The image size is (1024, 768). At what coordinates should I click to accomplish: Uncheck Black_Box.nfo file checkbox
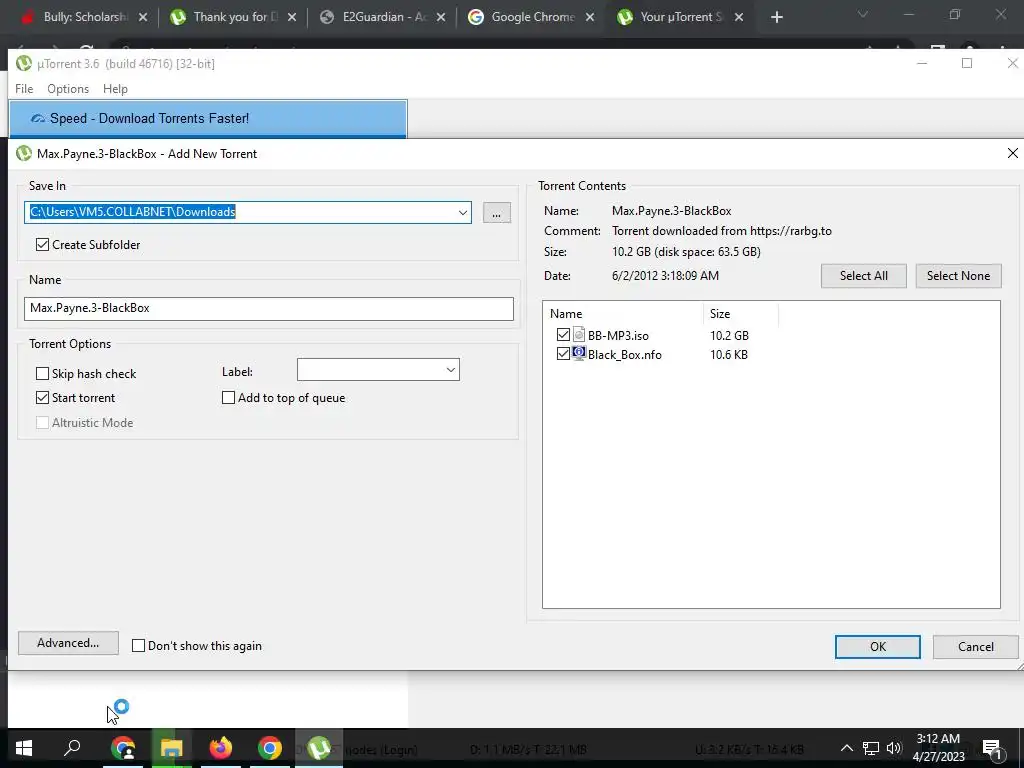[x=564, y=354]
